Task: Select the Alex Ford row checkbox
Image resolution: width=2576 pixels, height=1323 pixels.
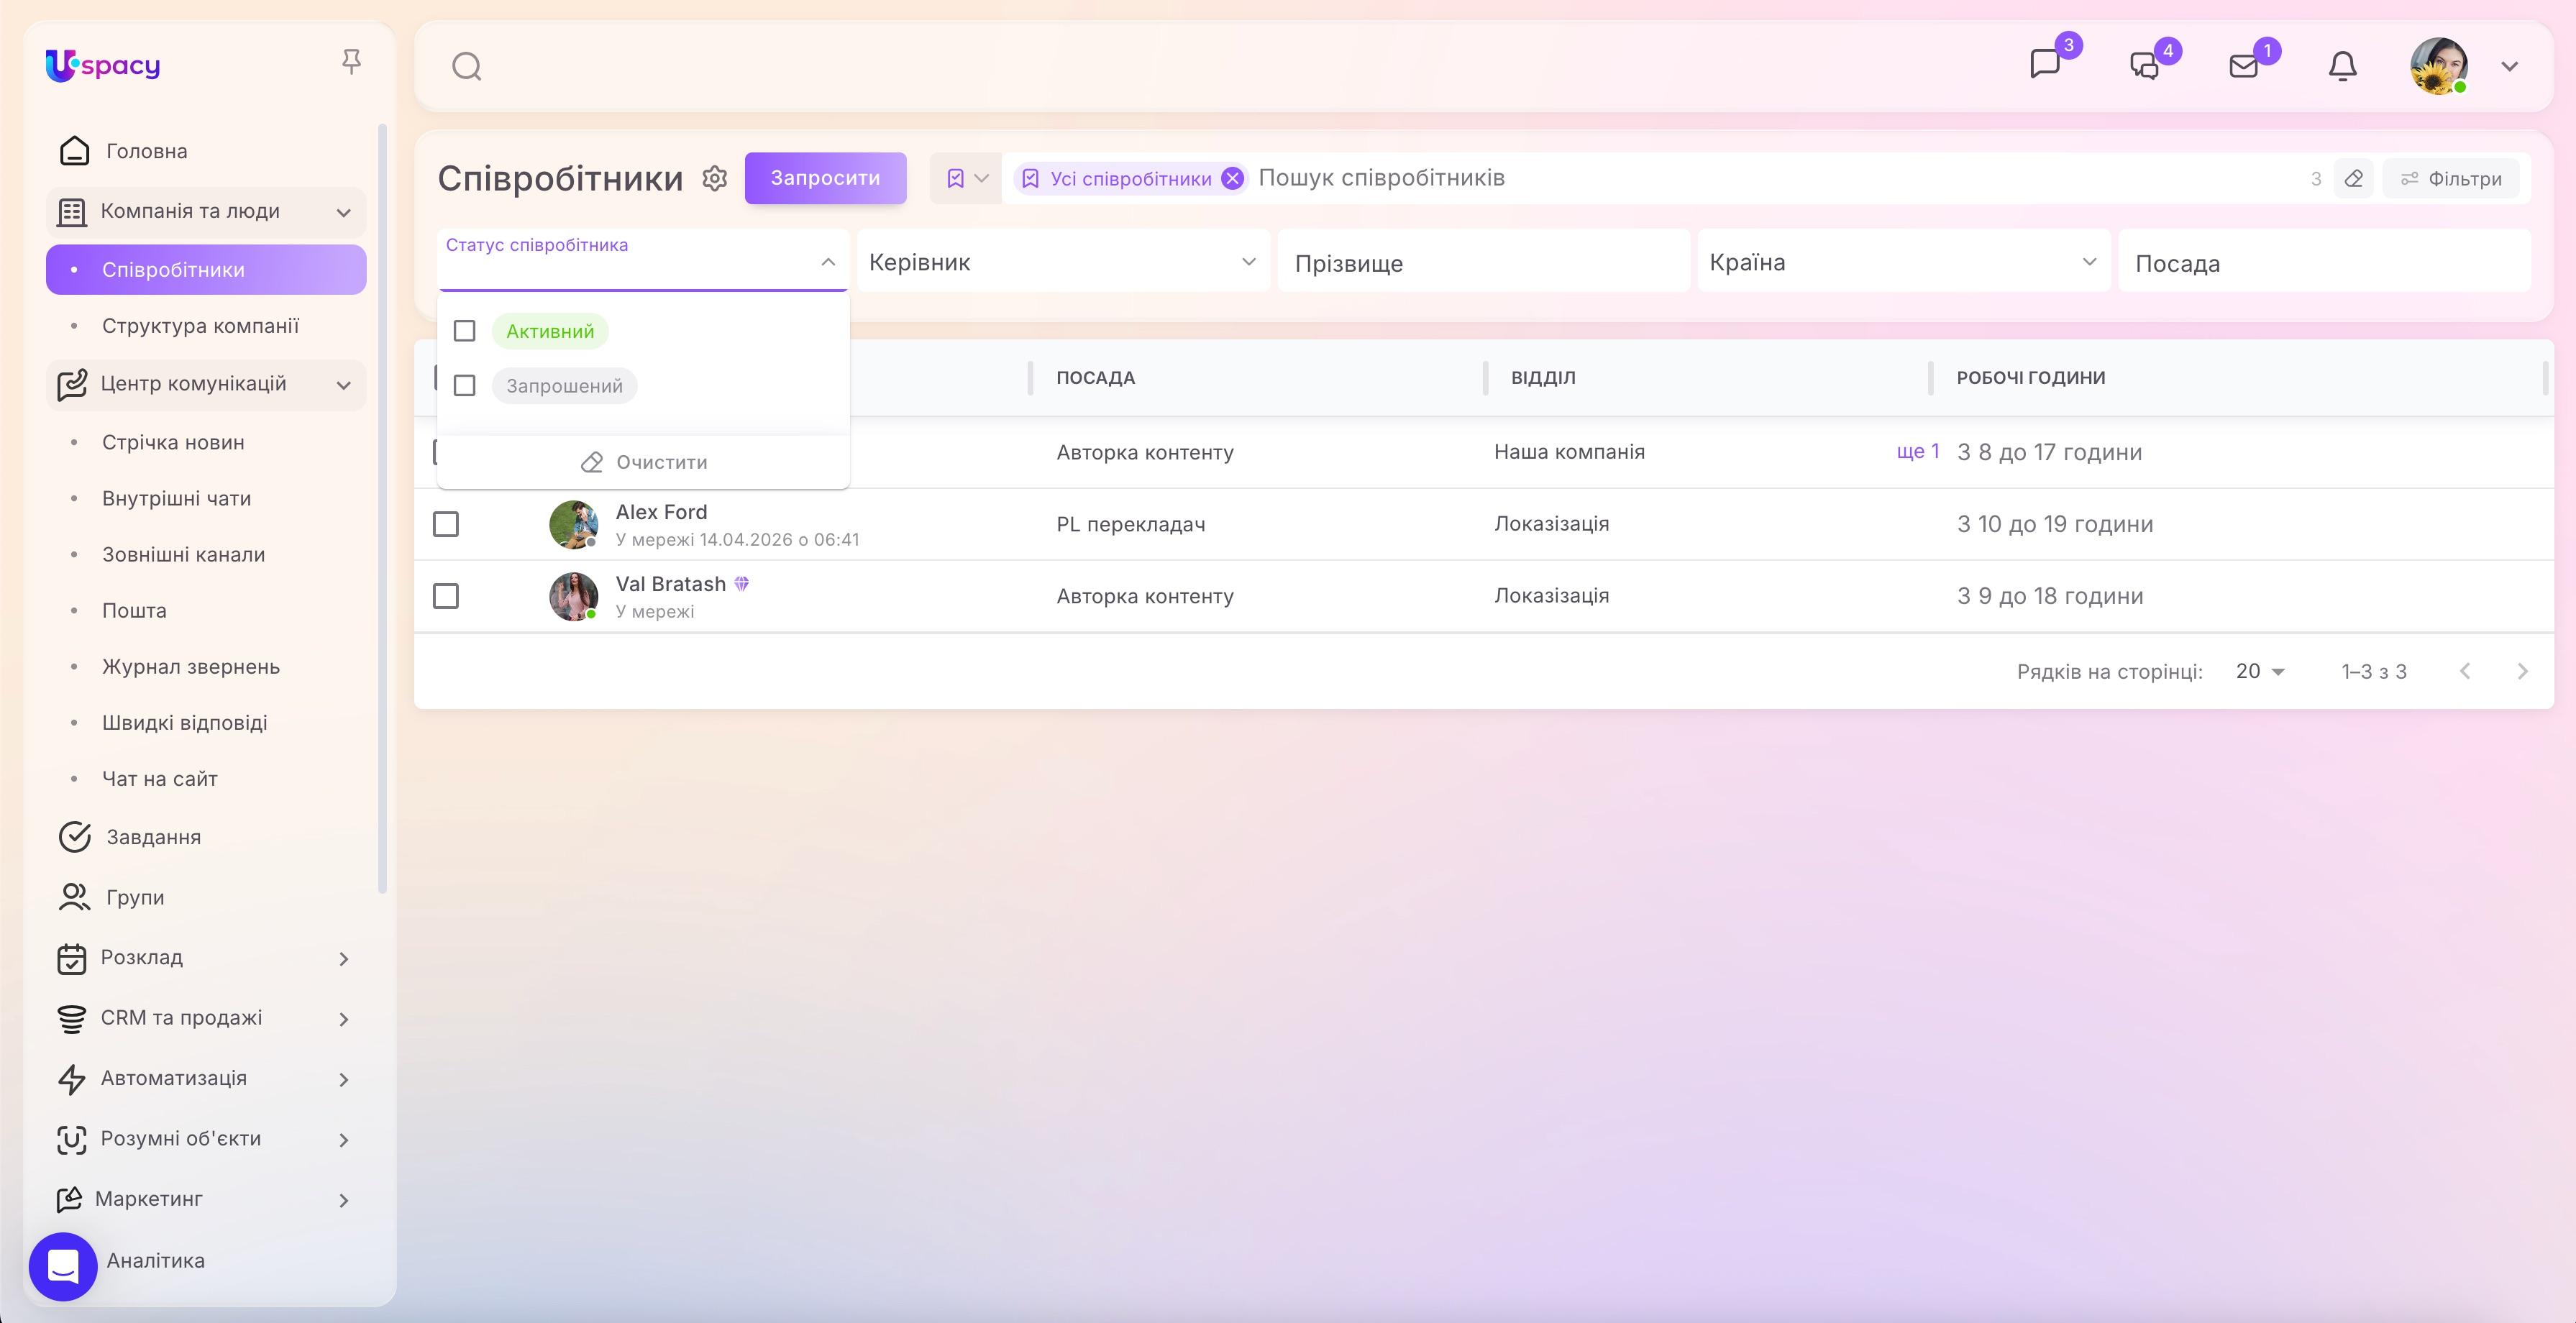Action: click(446, 524)
